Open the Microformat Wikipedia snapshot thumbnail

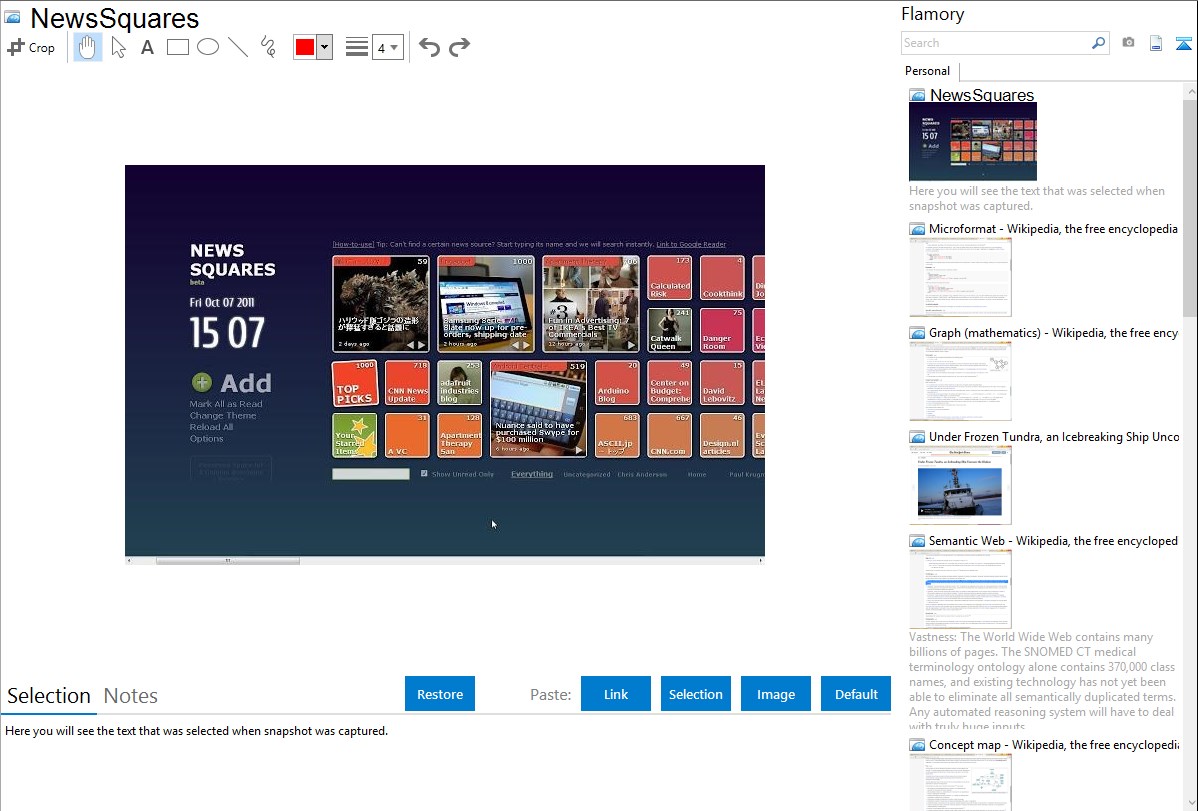click(x=960, y=277)
